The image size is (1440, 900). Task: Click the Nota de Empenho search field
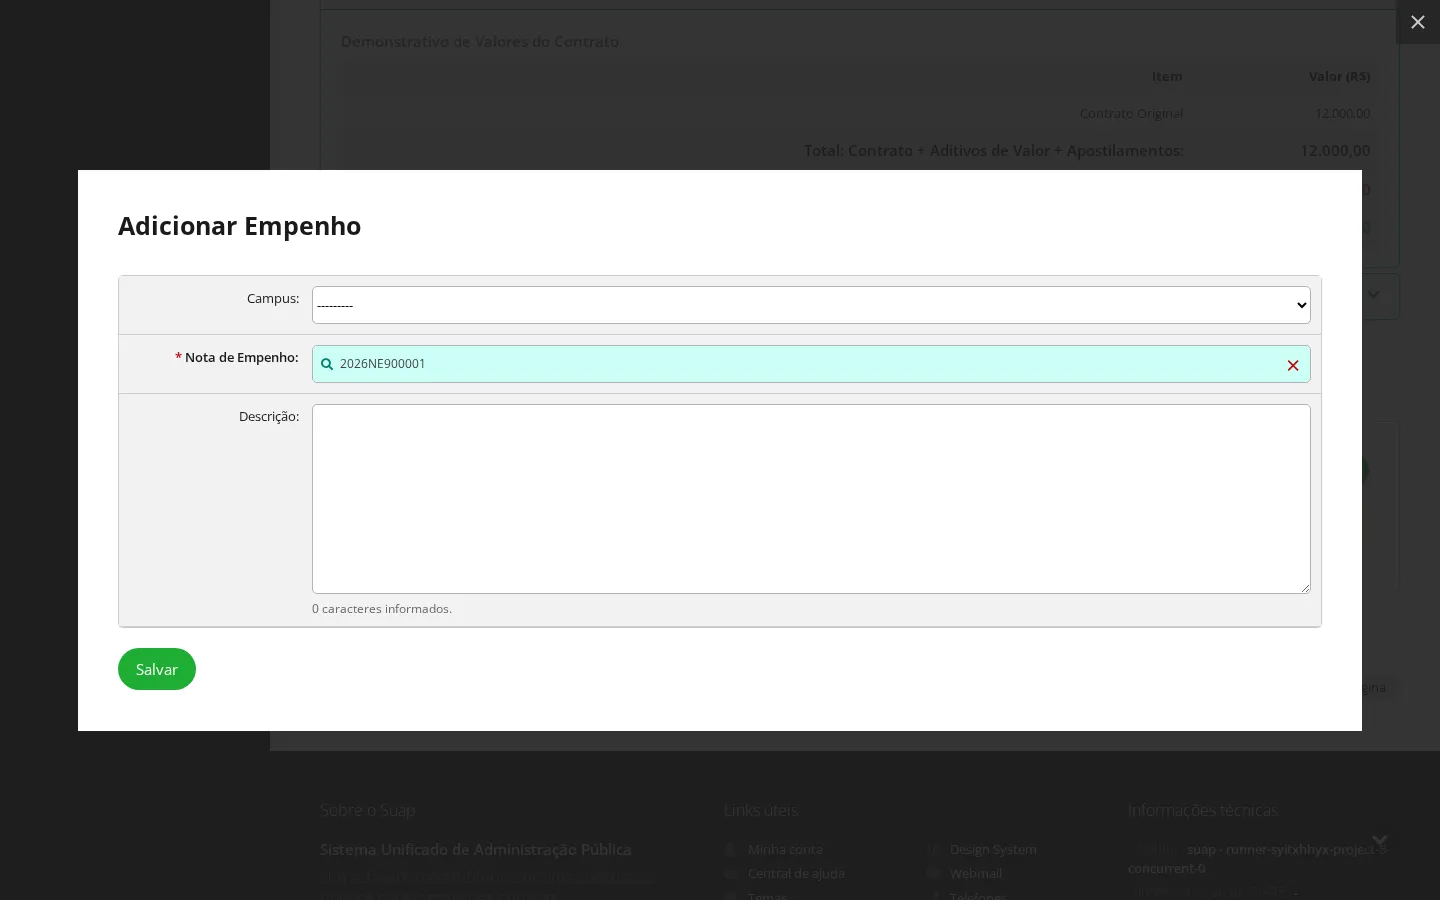click(811, 364)
